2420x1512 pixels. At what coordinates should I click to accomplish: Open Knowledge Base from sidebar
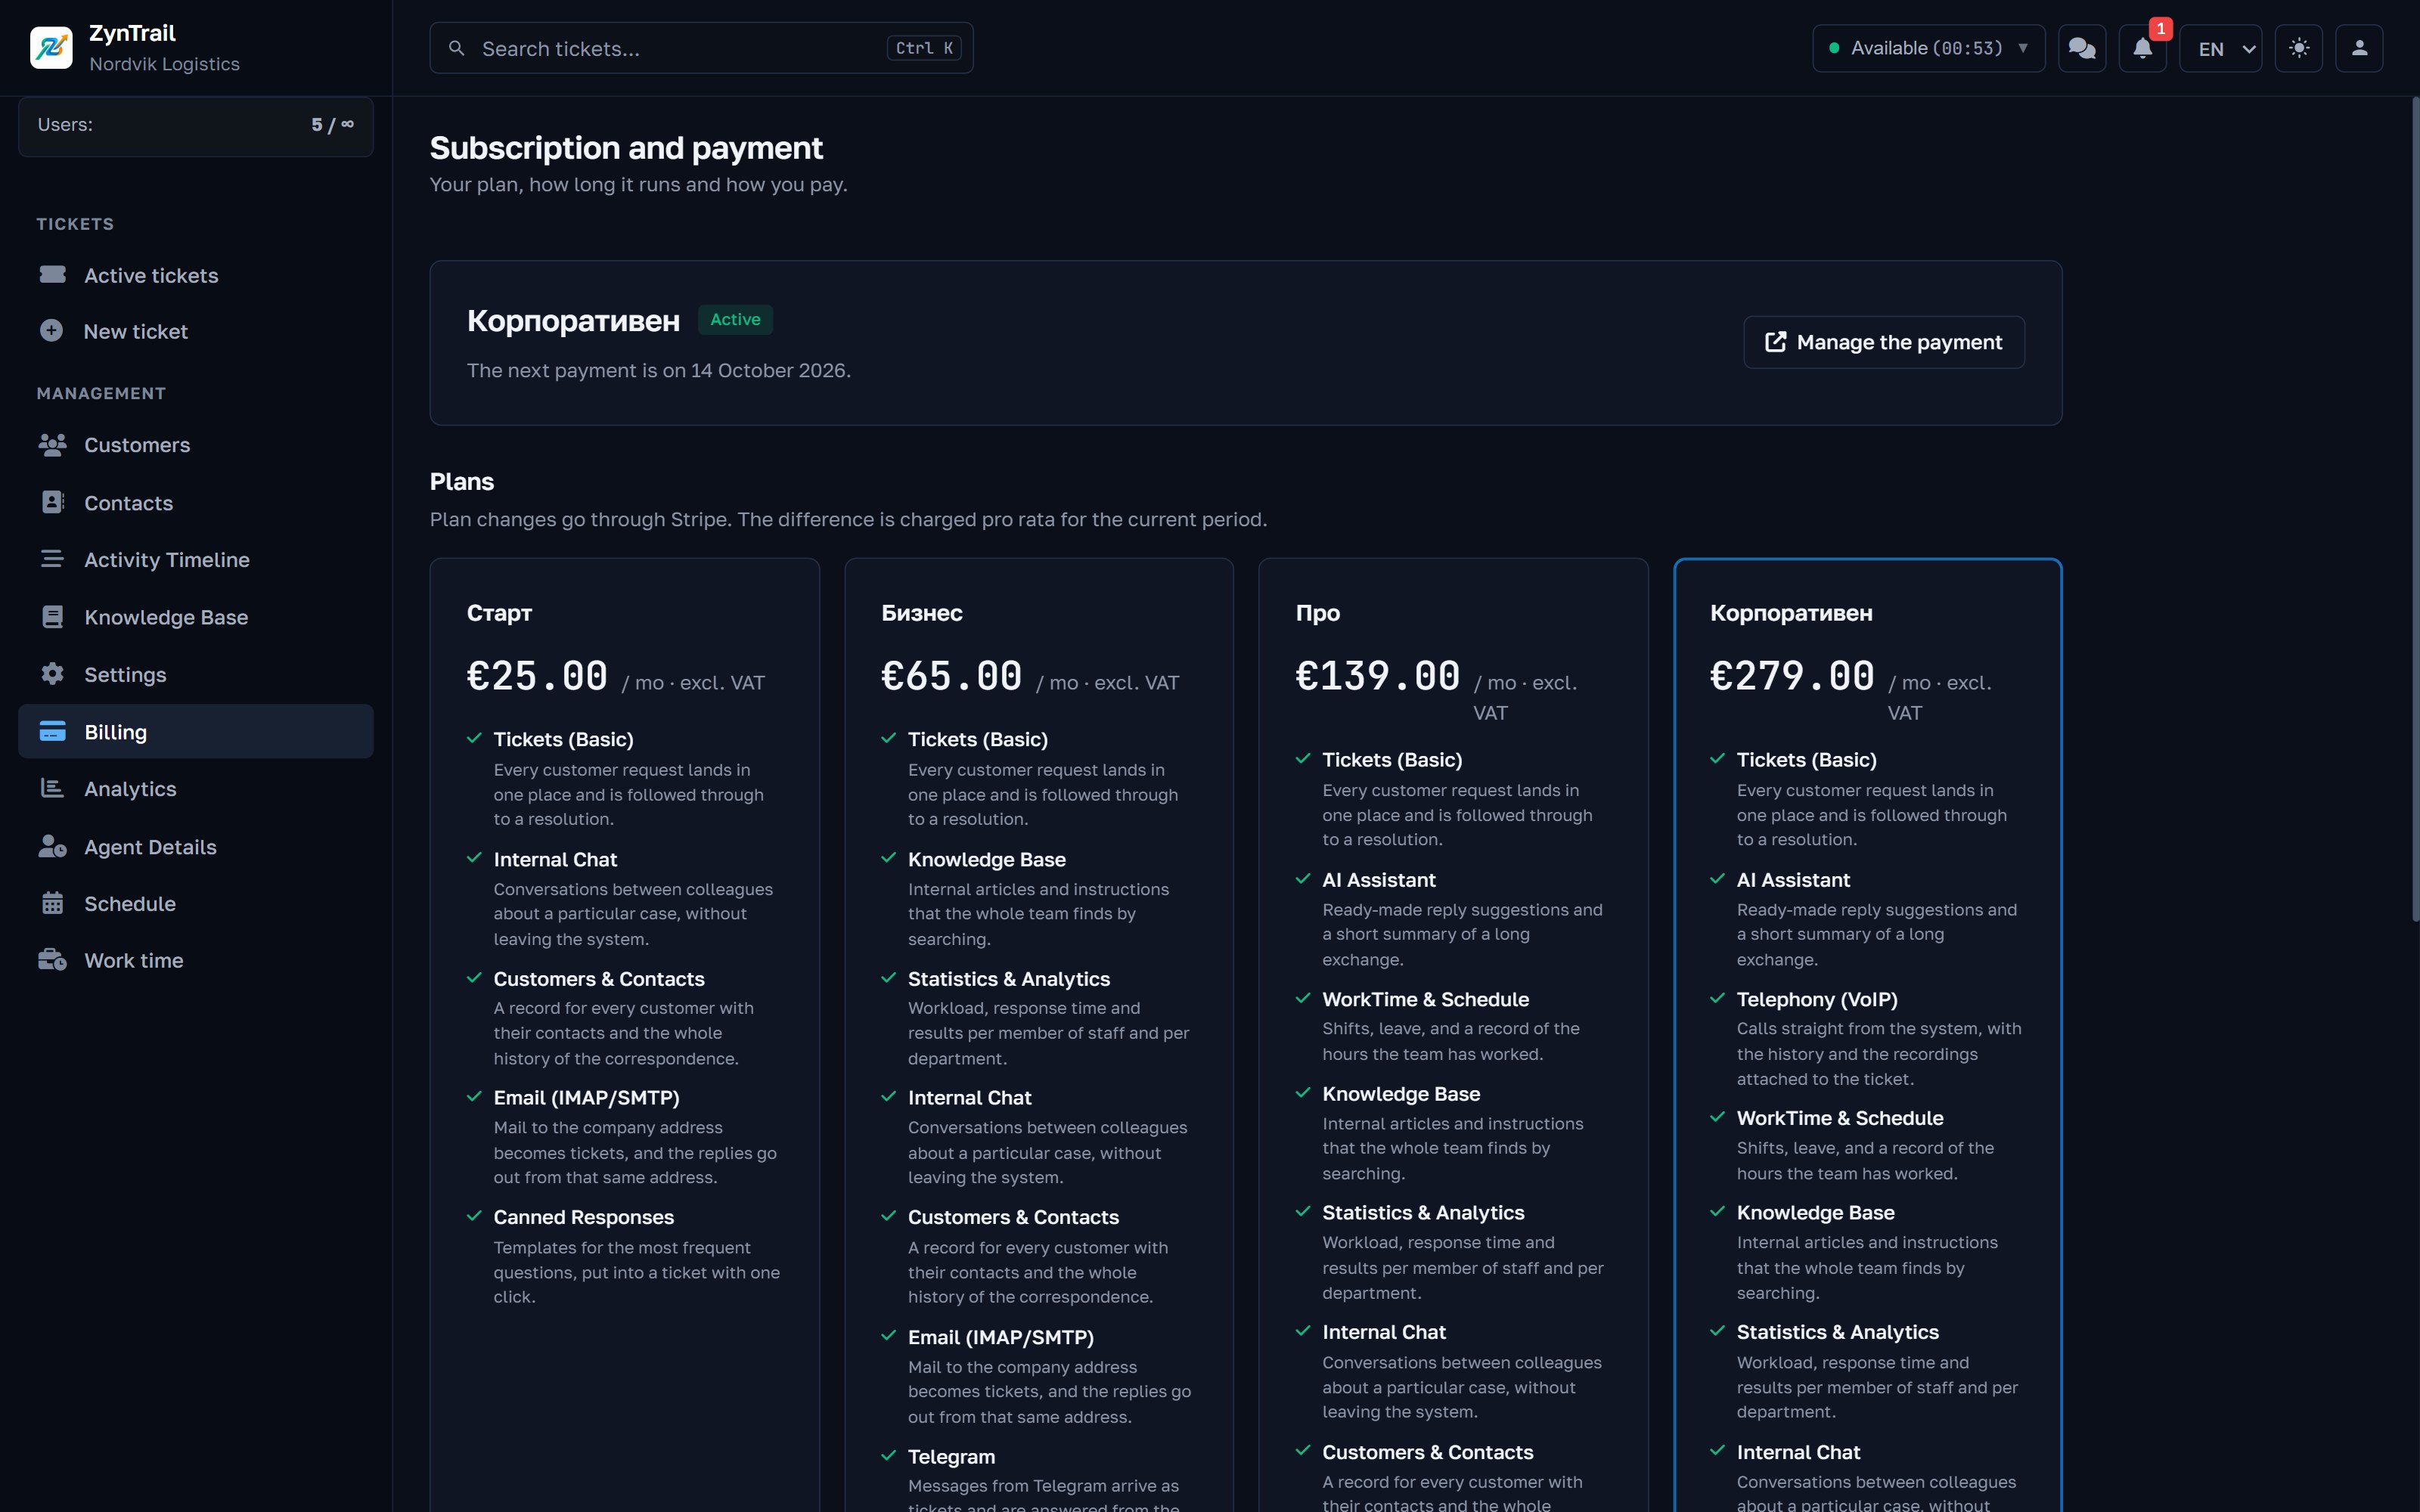pyautogui.click(x=196, y=617)
